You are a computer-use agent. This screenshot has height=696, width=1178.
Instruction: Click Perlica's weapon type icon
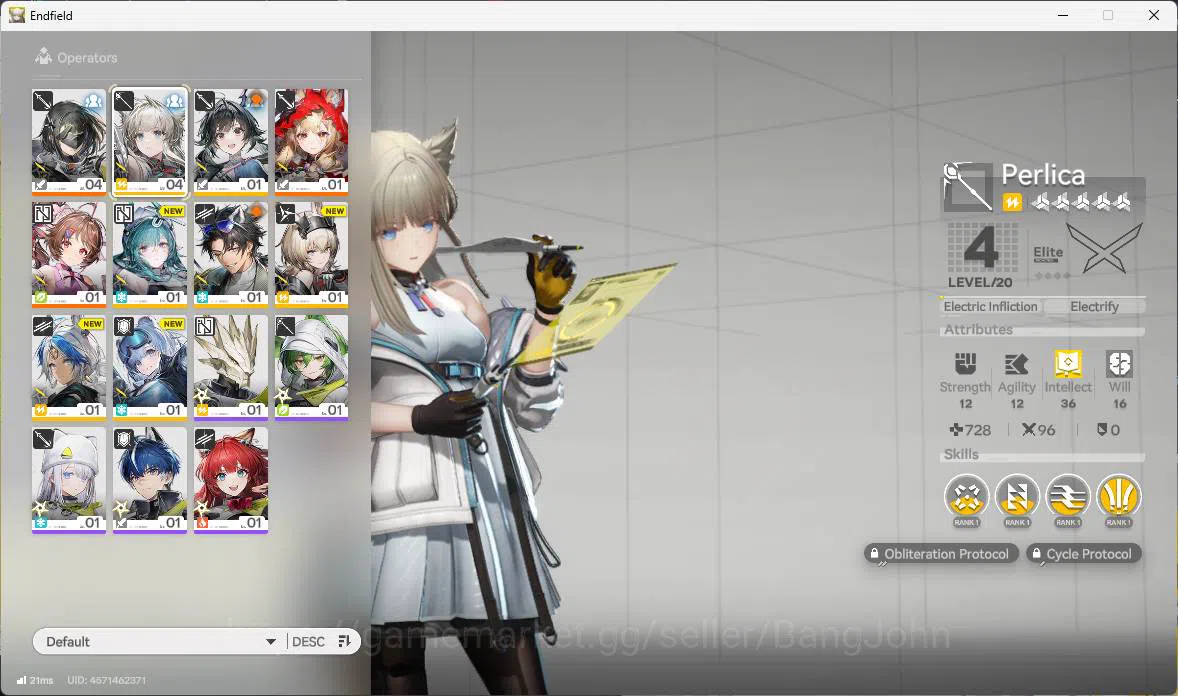tap(968, 186)
